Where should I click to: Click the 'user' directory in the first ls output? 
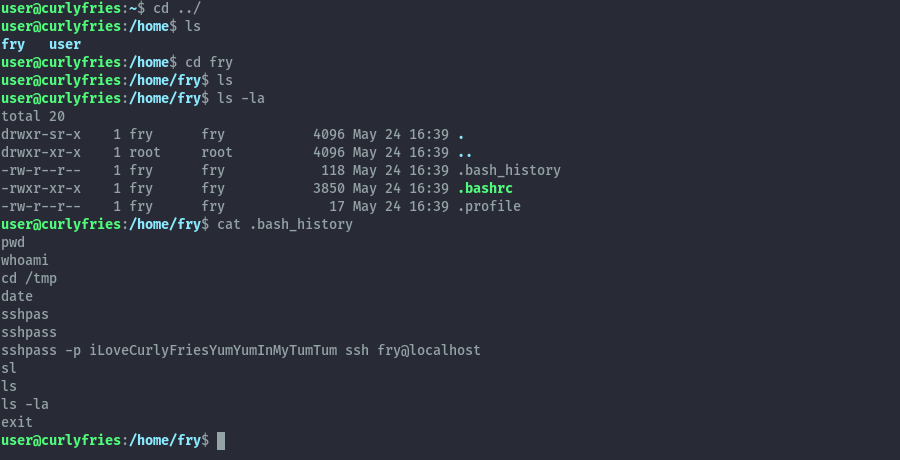[x=65, y=44]
